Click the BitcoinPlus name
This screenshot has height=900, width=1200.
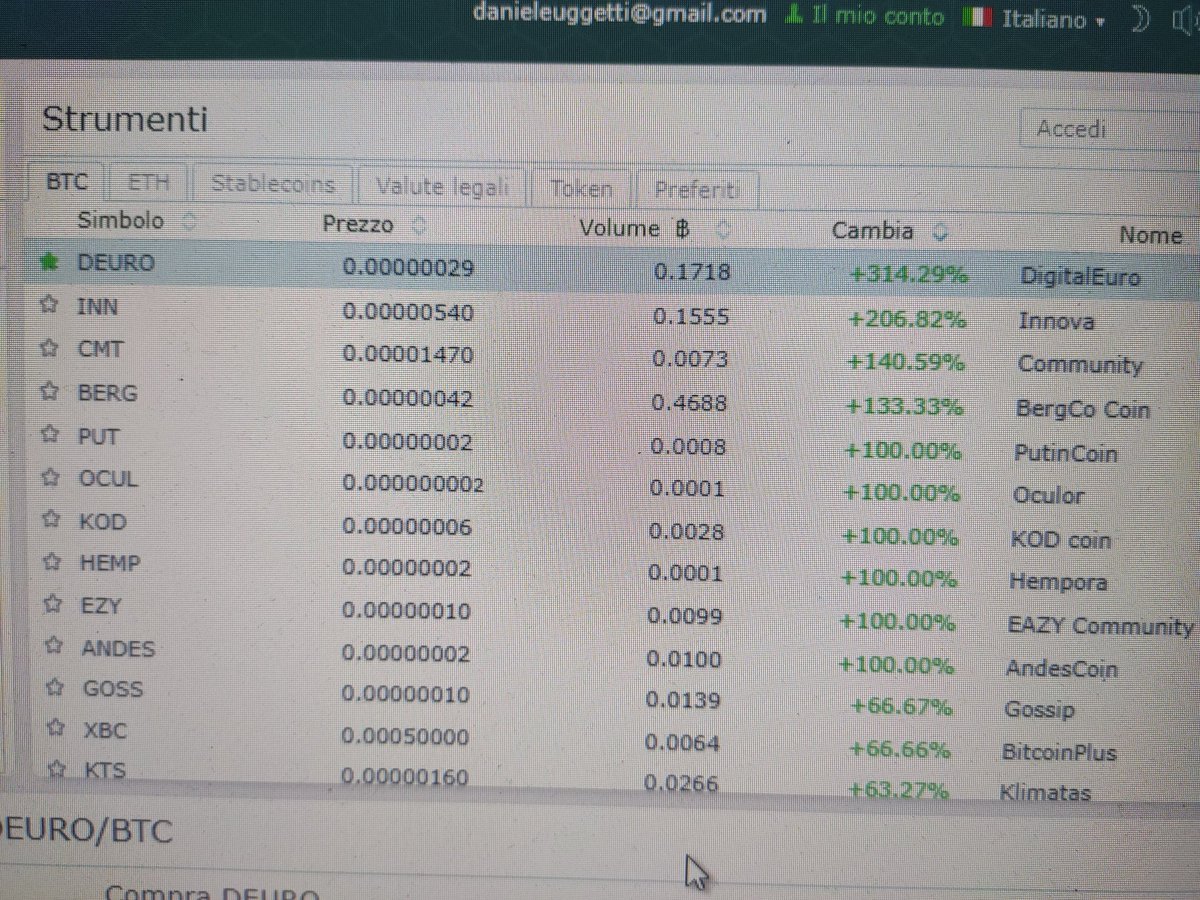[1059, 752]
